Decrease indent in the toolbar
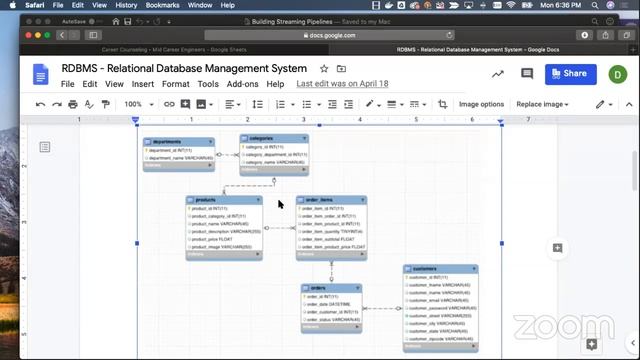The image size is (640, 360). pyautogui.click(x=332, y=104)
